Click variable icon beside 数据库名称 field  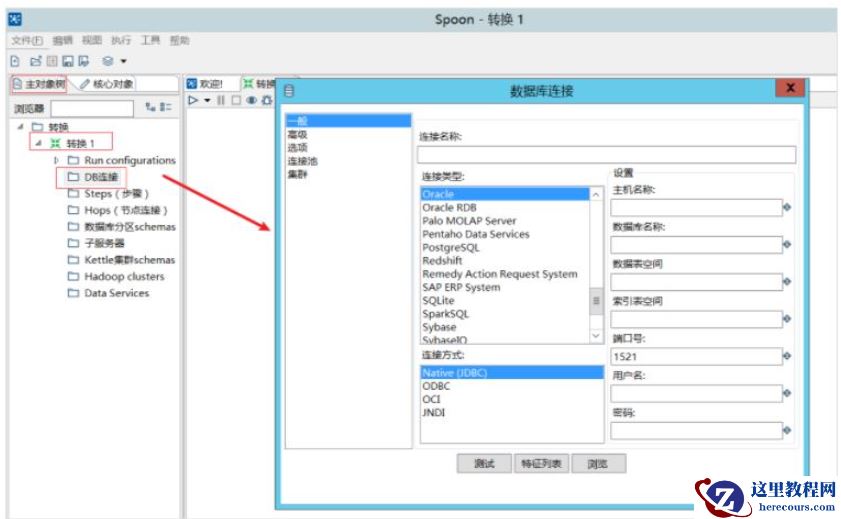(x=787, y=244)
